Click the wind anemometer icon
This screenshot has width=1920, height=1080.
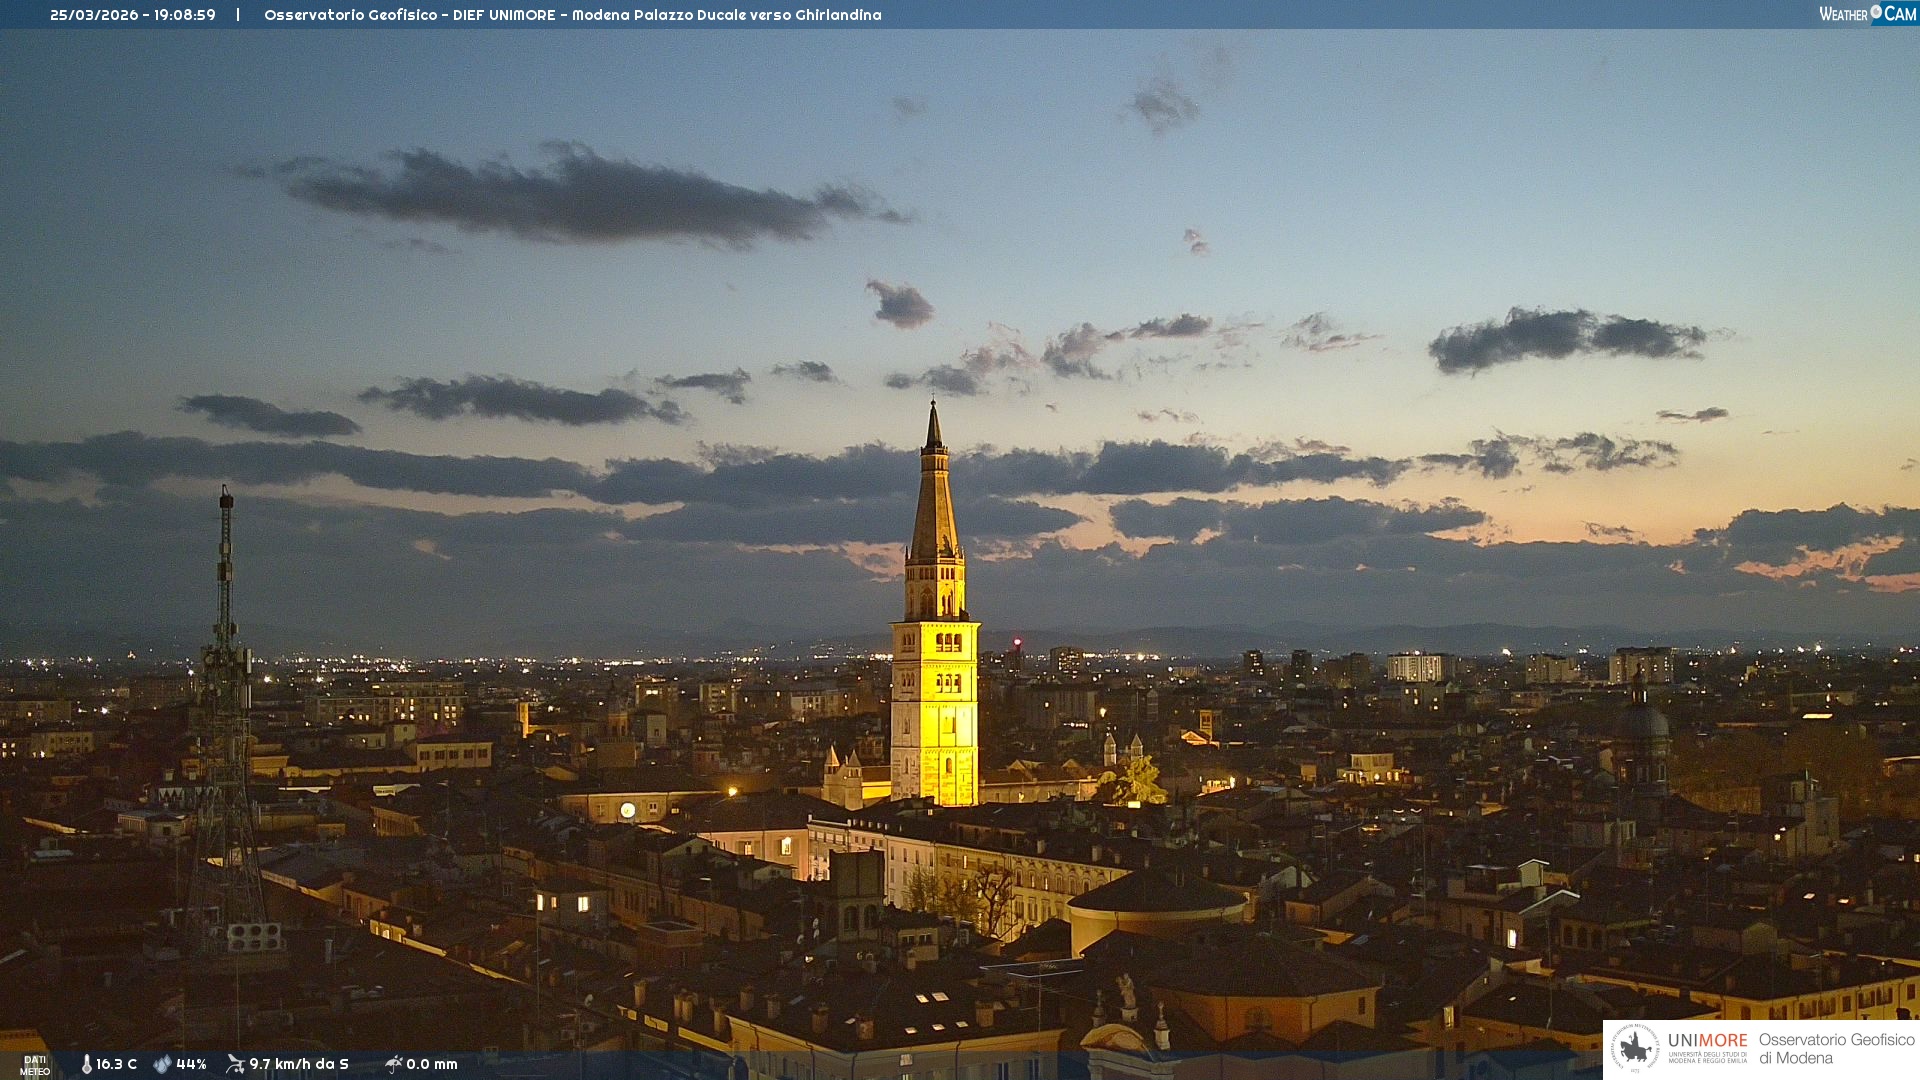(x=235, y=1064)
